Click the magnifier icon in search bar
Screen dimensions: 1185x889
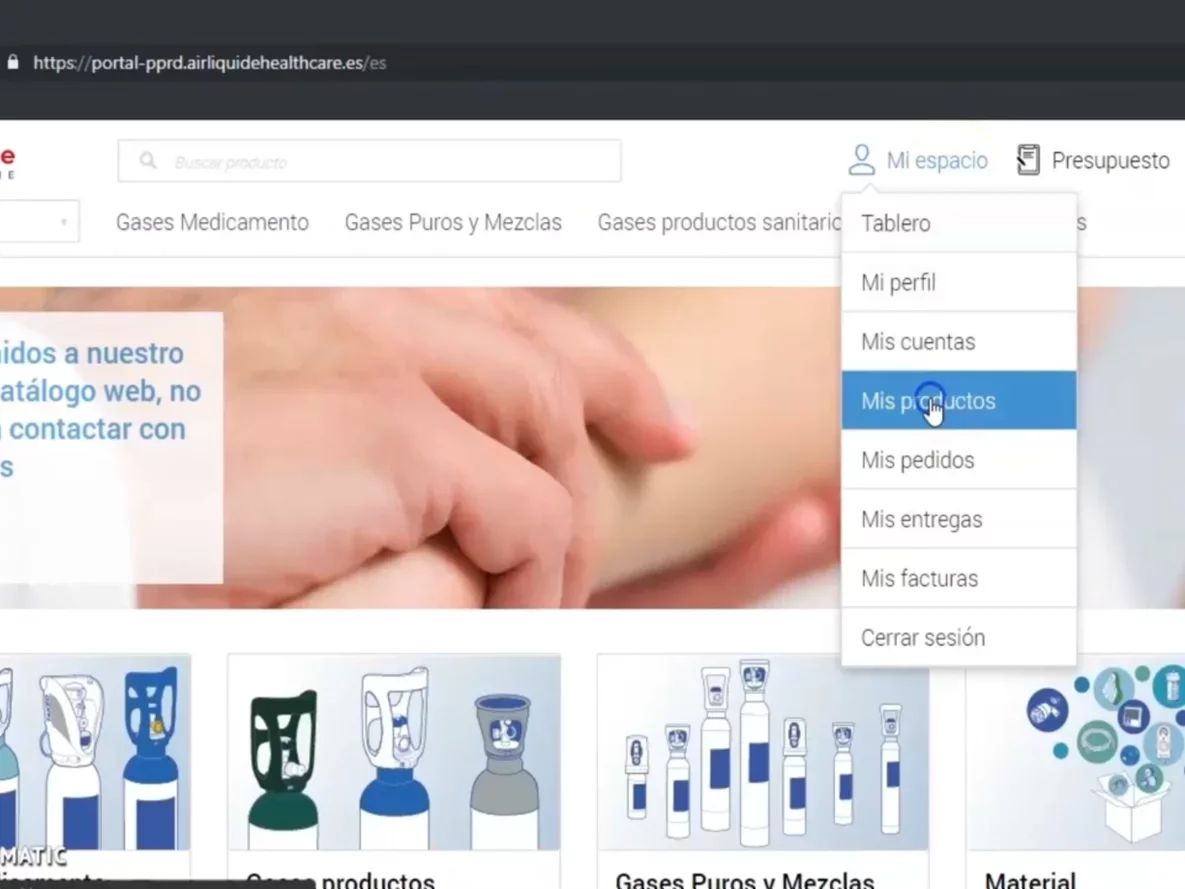(148, 161)
